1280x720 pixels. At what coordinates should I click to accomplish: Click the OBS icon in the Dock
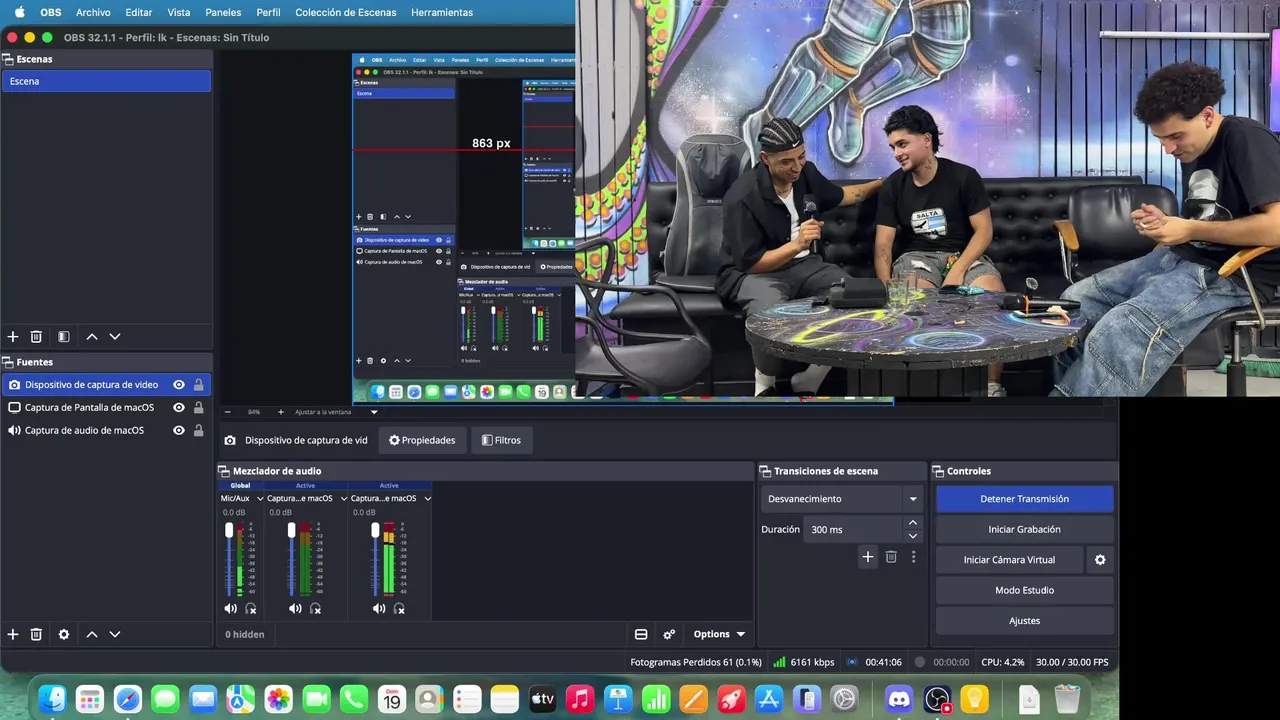937,699
